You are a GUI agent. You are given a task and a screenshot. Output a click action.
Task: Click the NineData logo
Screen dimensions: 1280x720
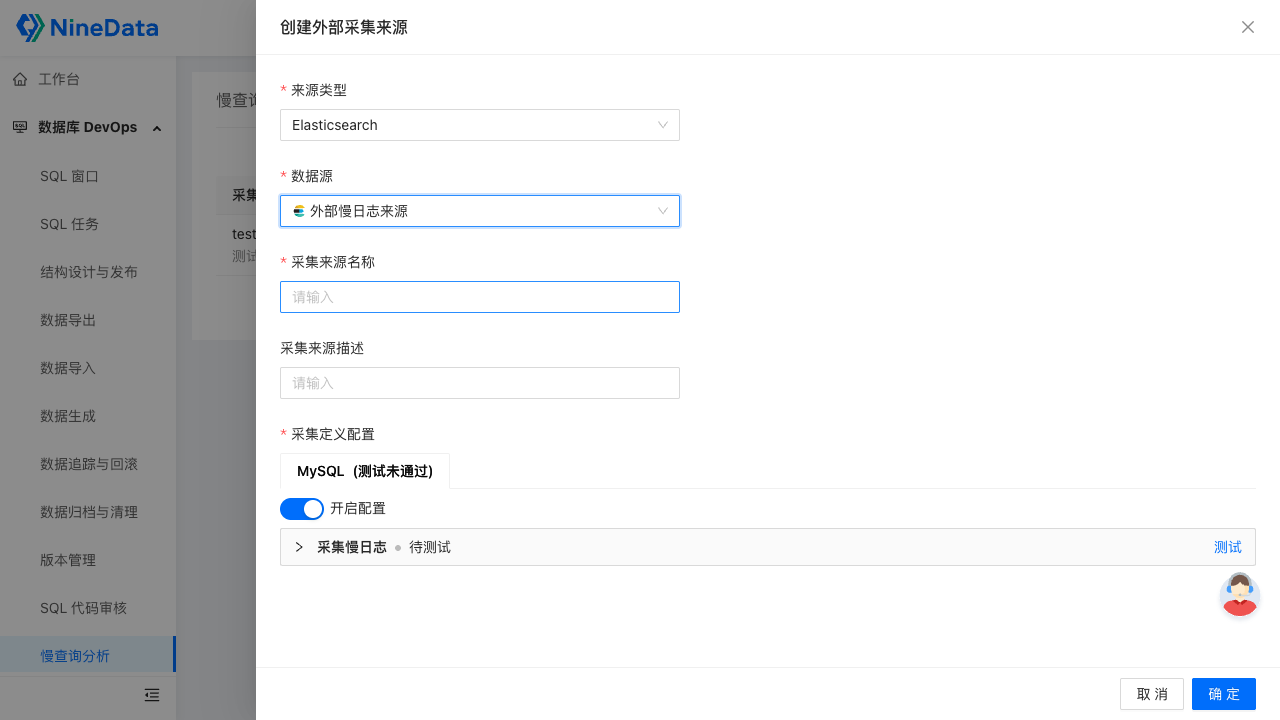[x=87, y=28]
